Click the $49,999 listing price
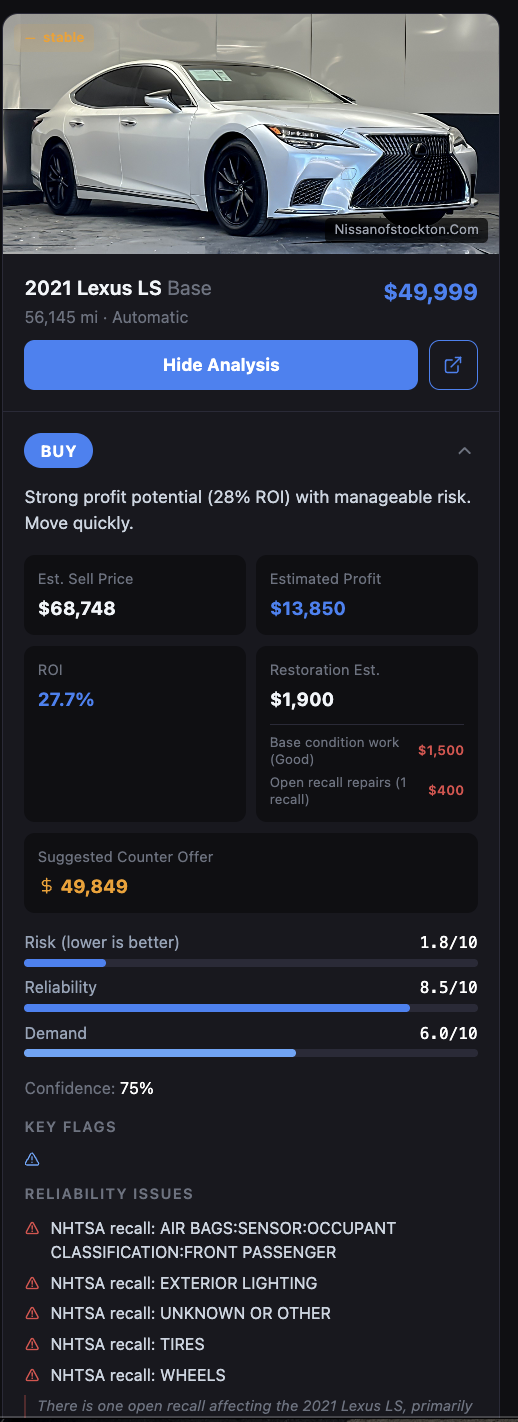The image size is (518, 1422). (431, 292)
